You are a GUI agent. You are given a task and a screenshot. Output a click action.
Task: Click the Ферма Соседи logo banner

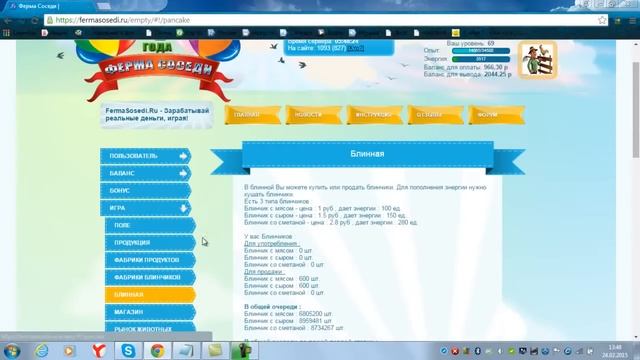[159, 69]
